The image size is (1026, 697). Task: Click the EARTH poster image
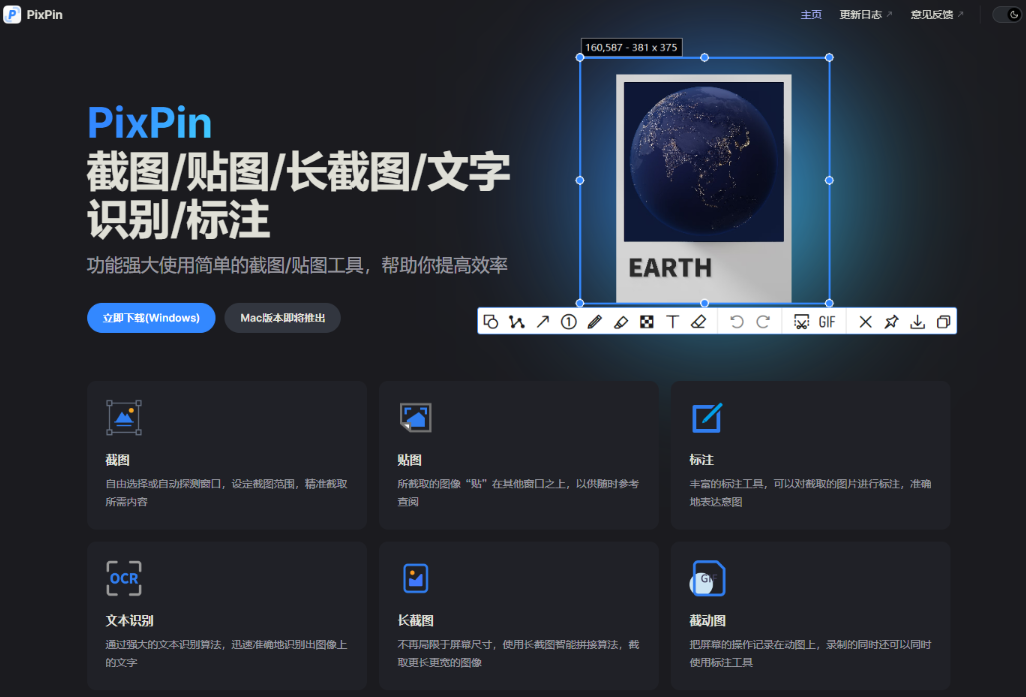704,188
